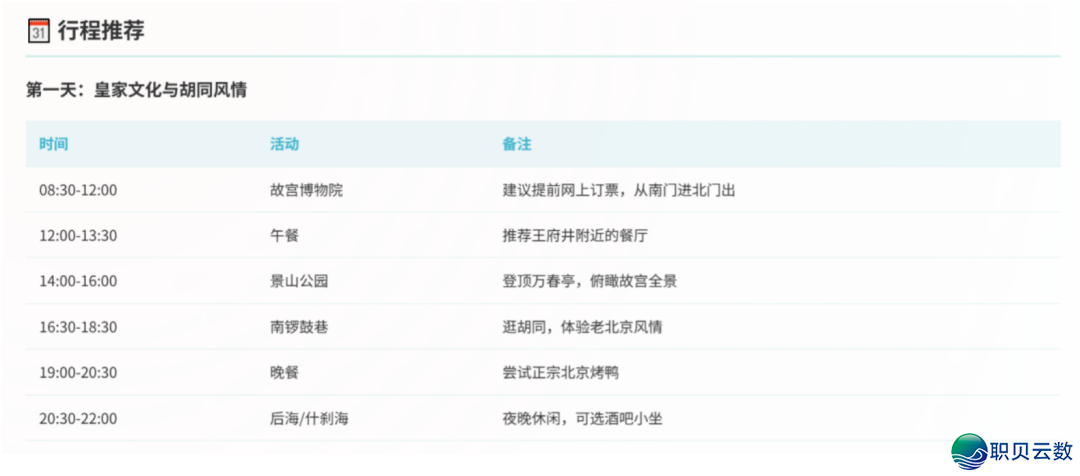Select the 14:00-16:00 time cell
Viewport: 1080px width, 476px height.
tap(78, 281)
